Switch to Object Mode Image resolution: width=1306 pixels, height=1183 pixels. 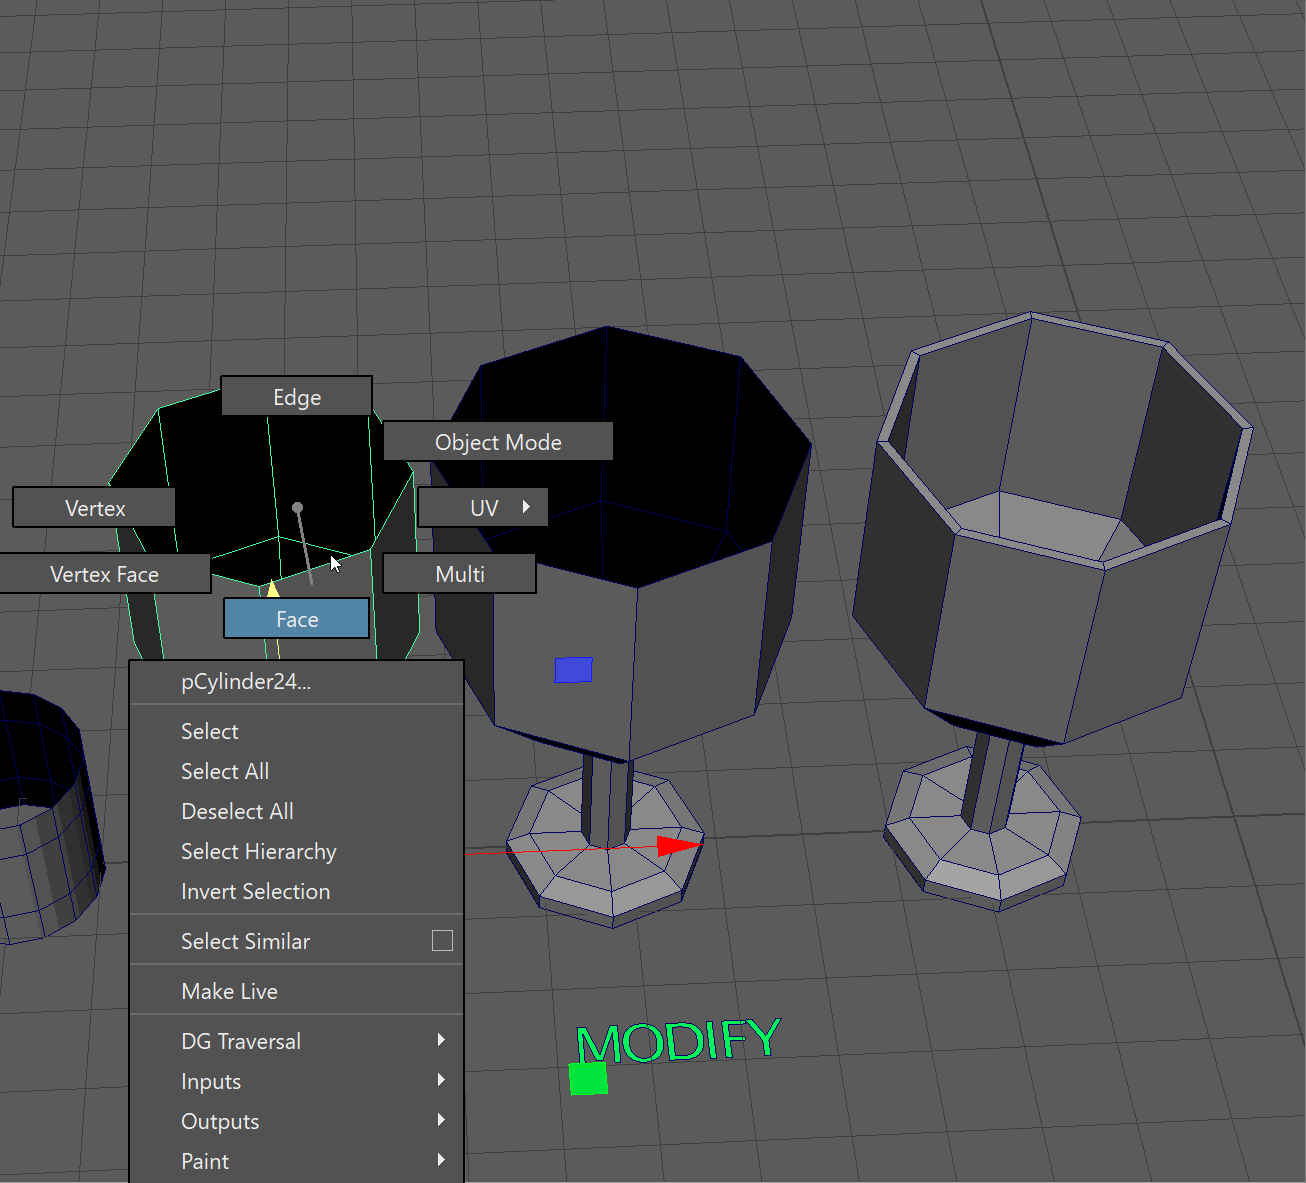498,442
